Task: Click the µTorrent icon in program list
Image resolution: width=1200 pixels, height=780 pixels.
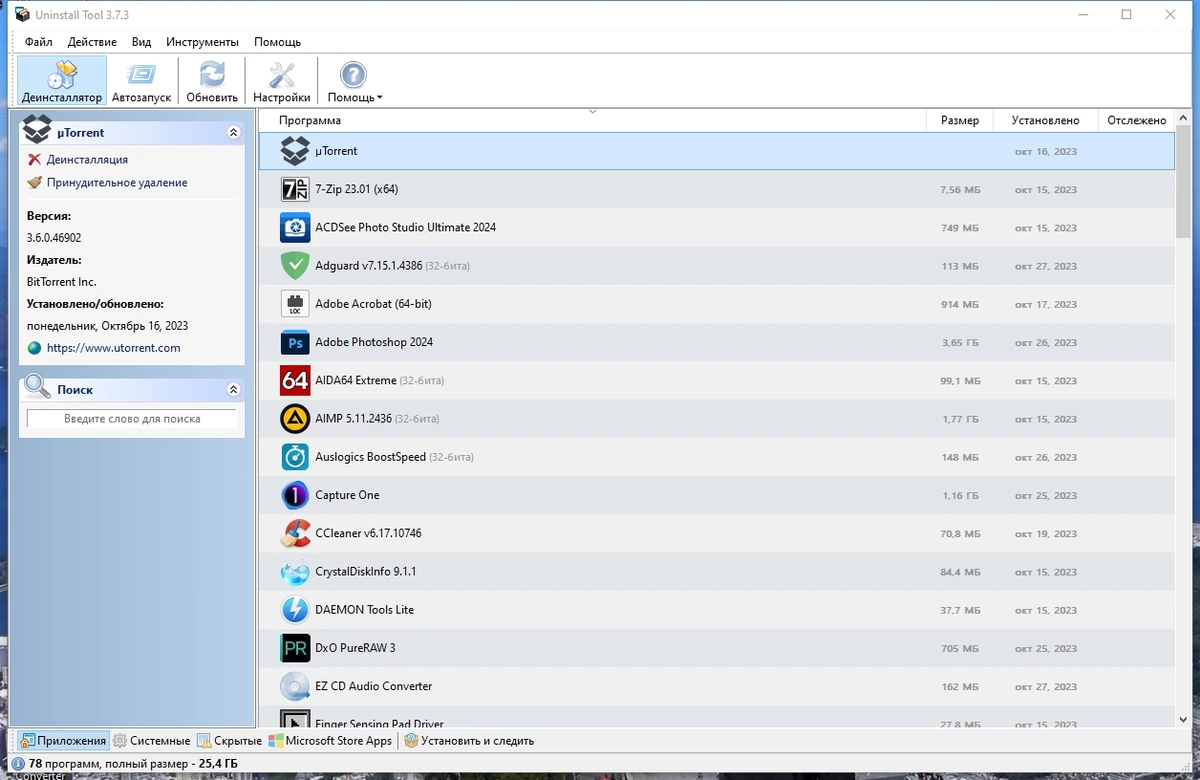Action: (295, 151)
